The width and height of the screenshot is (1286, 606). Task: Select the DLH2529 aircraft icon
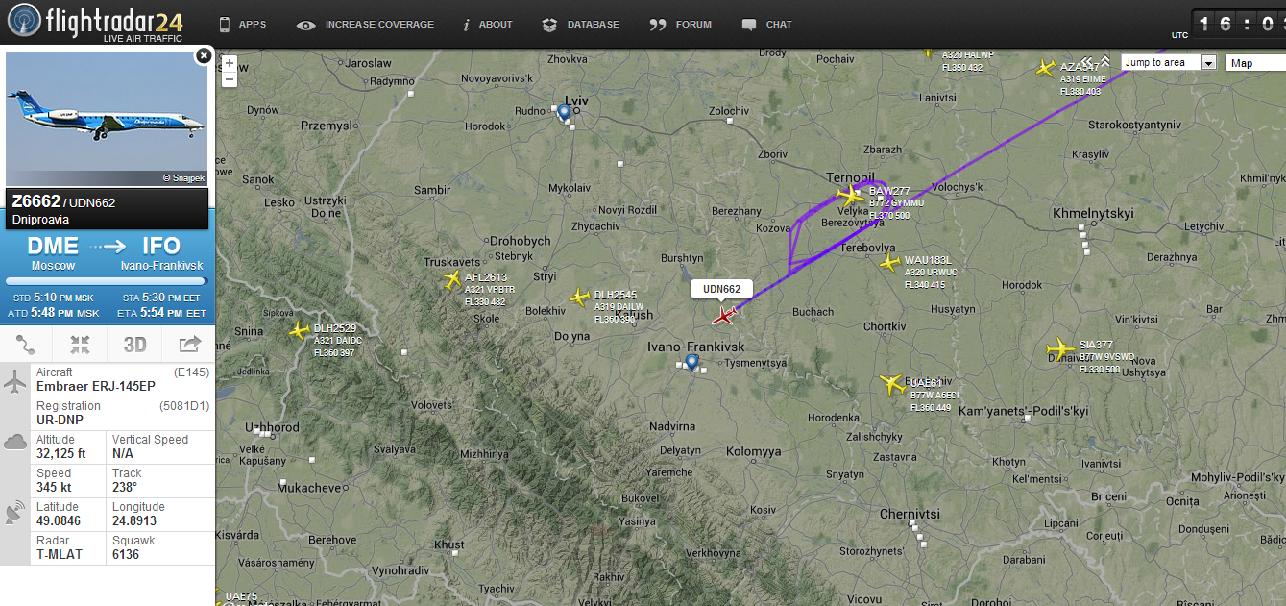coord(298,330)
